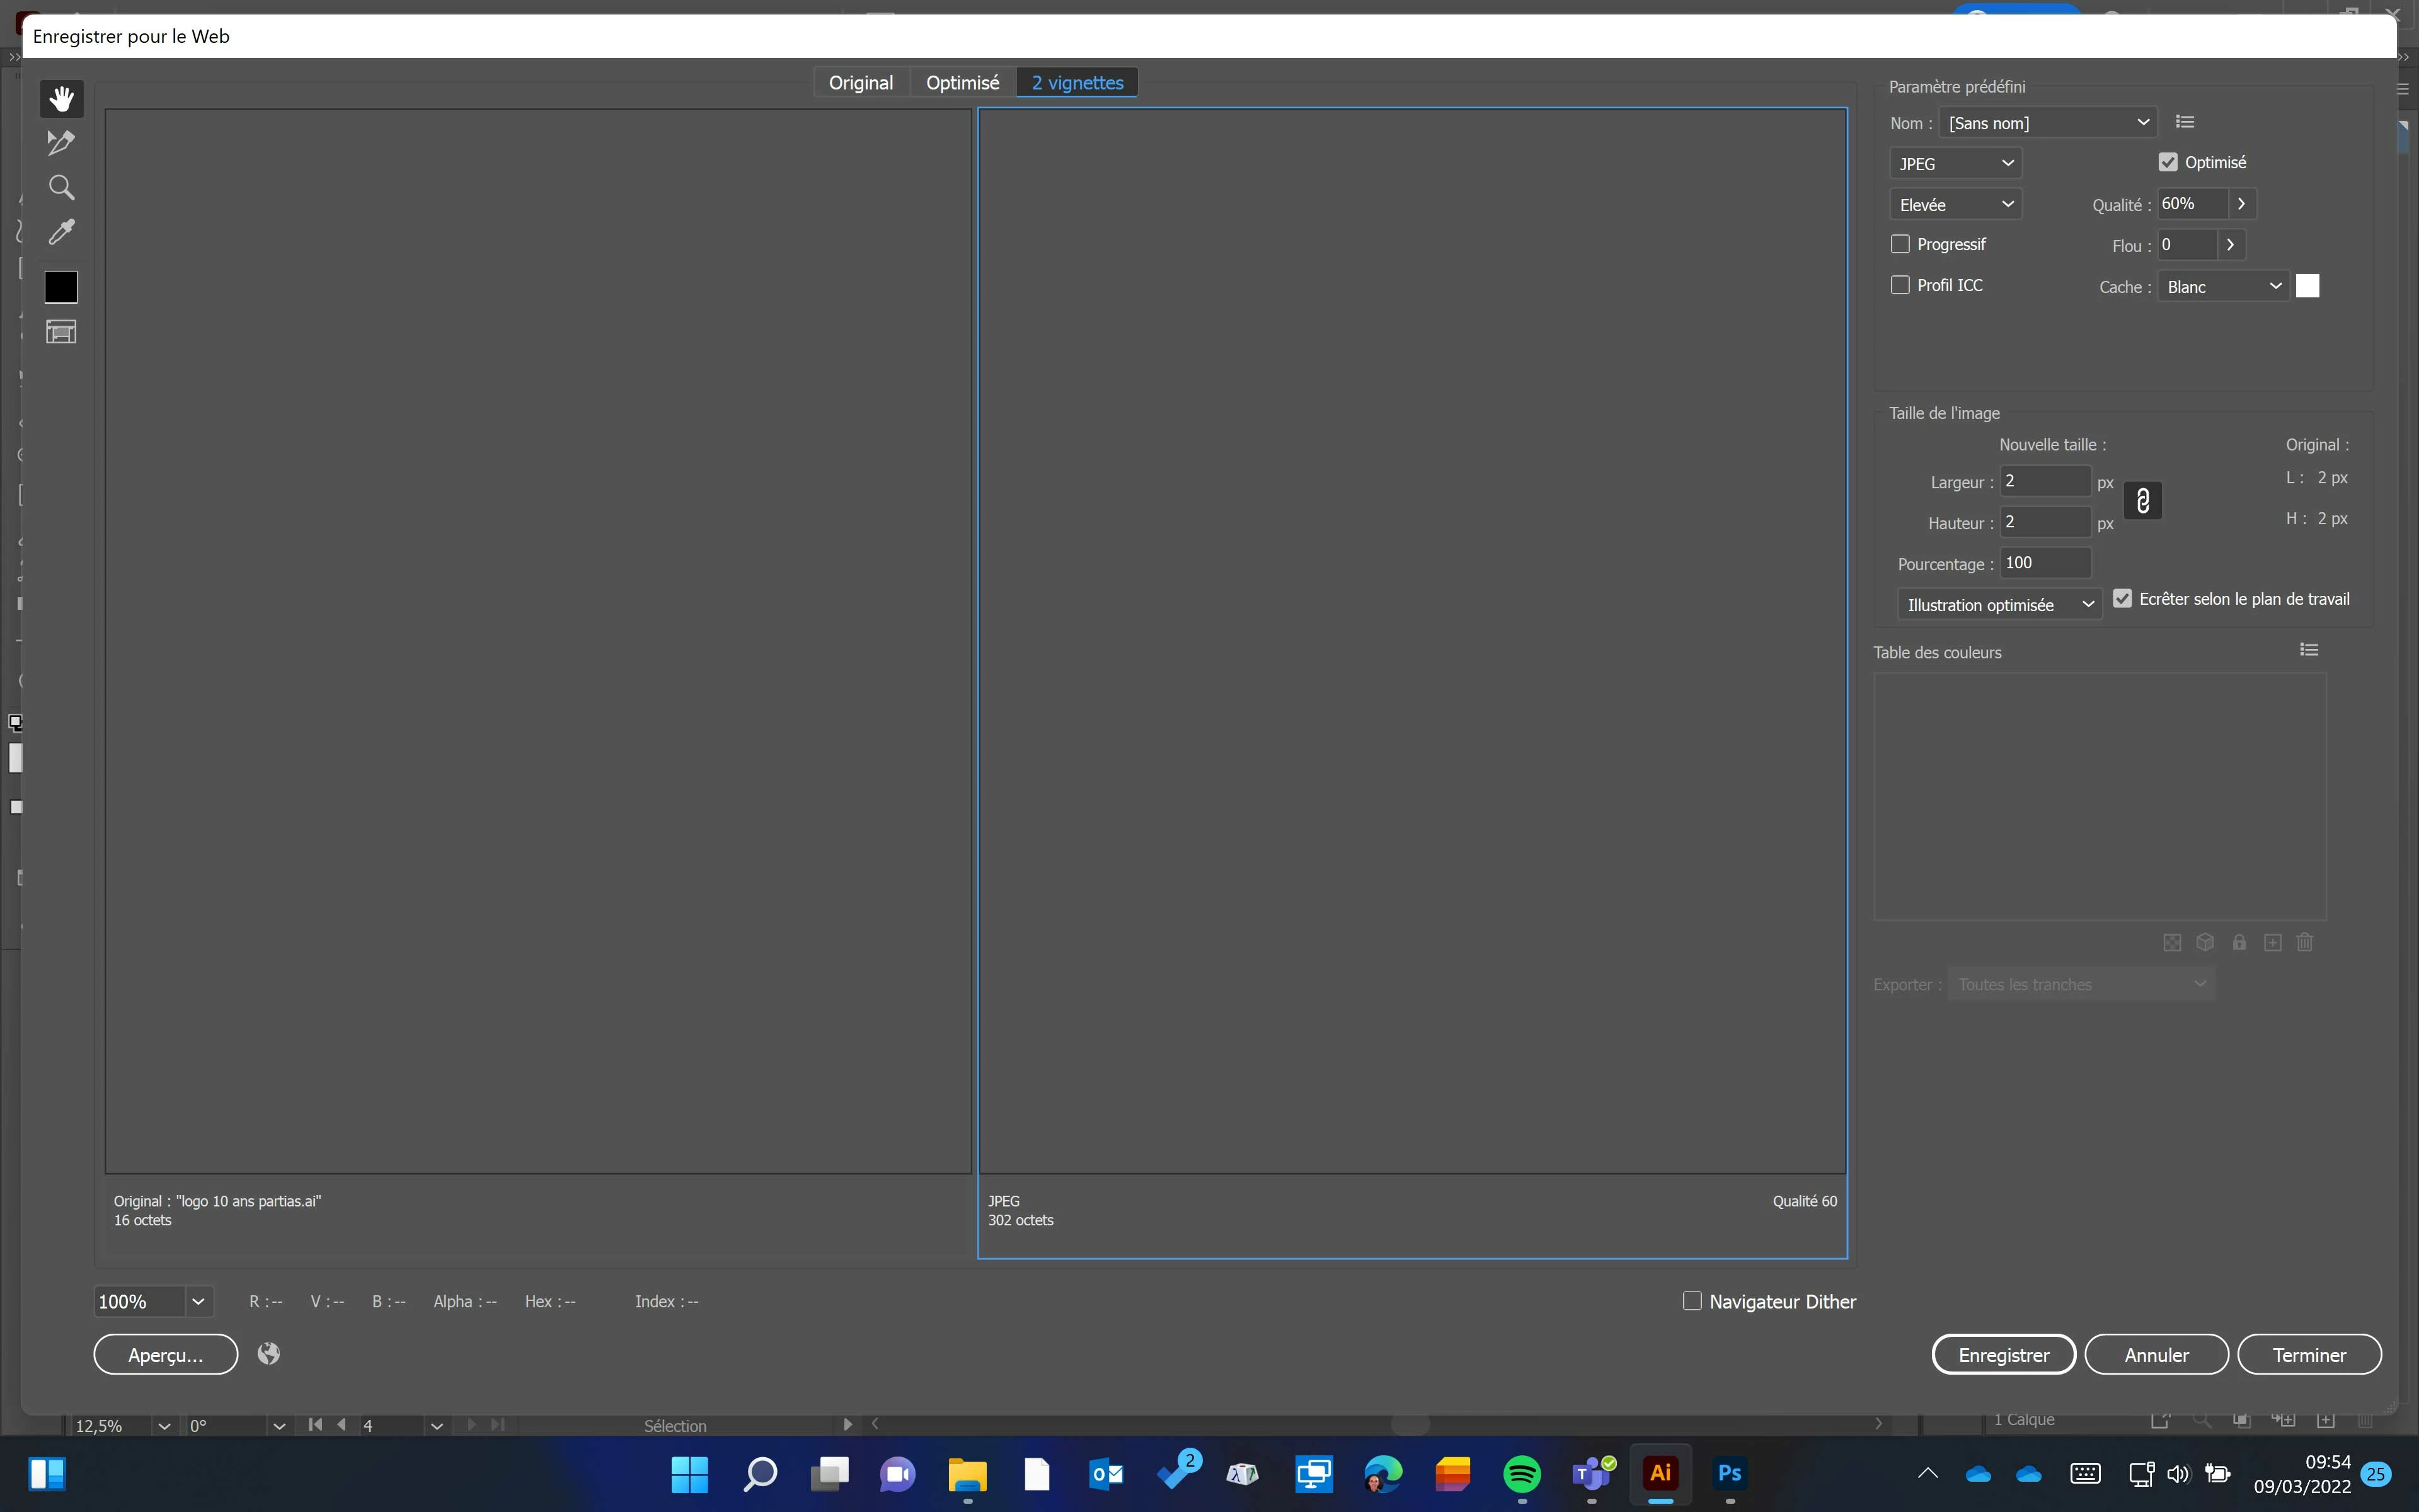The image size is (2419, 1512).
Task: Open the preset options menu icon
Action: pyautogui.click(x=2185, y=122)
